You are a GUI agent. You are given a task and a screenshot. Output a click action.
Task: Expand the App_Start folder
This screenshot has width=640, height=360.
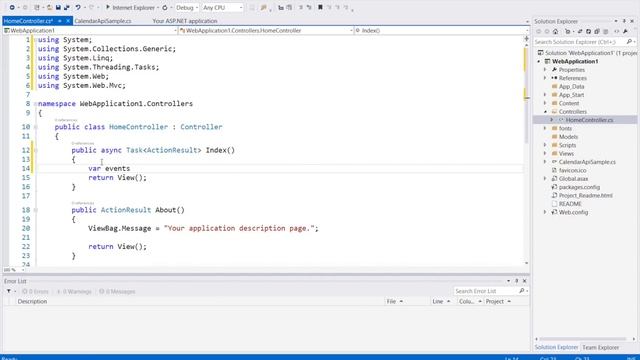[545, 95]
